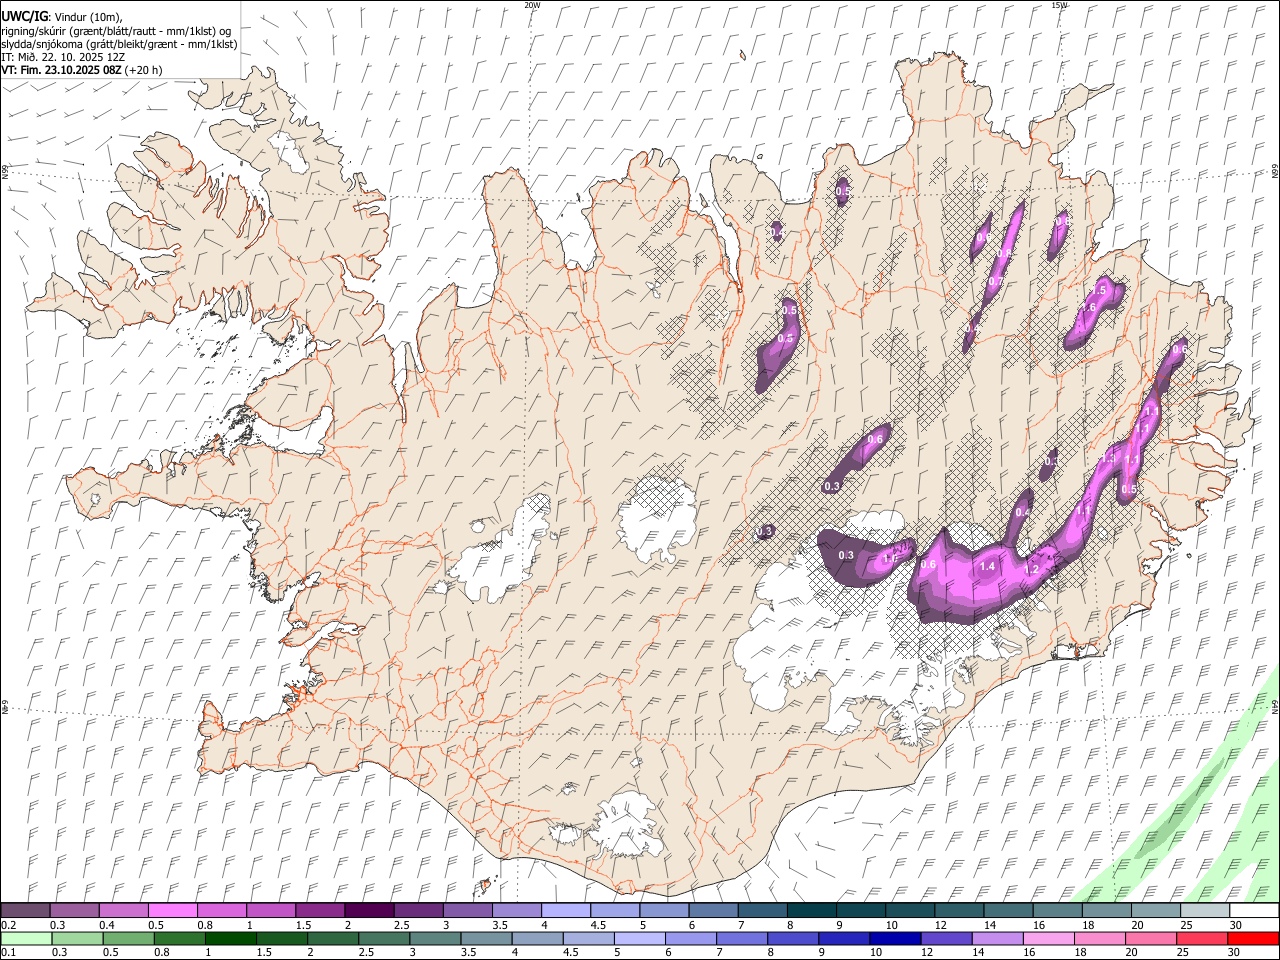This screenshot has width=1280, height=960.
Task: Click the 'UWC/IG: Vindur (10m),' title line
Action: [62, 16]
